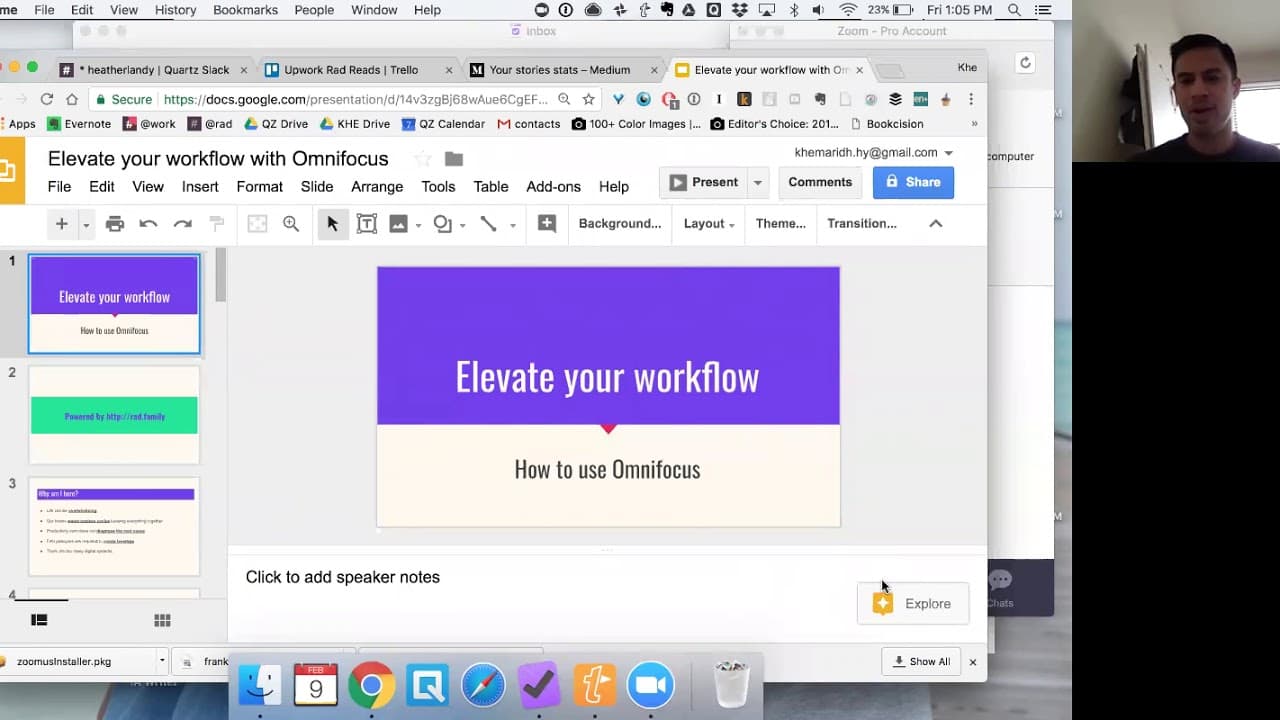
Task: Move presentation using folder icon
Action: (454, 159)
